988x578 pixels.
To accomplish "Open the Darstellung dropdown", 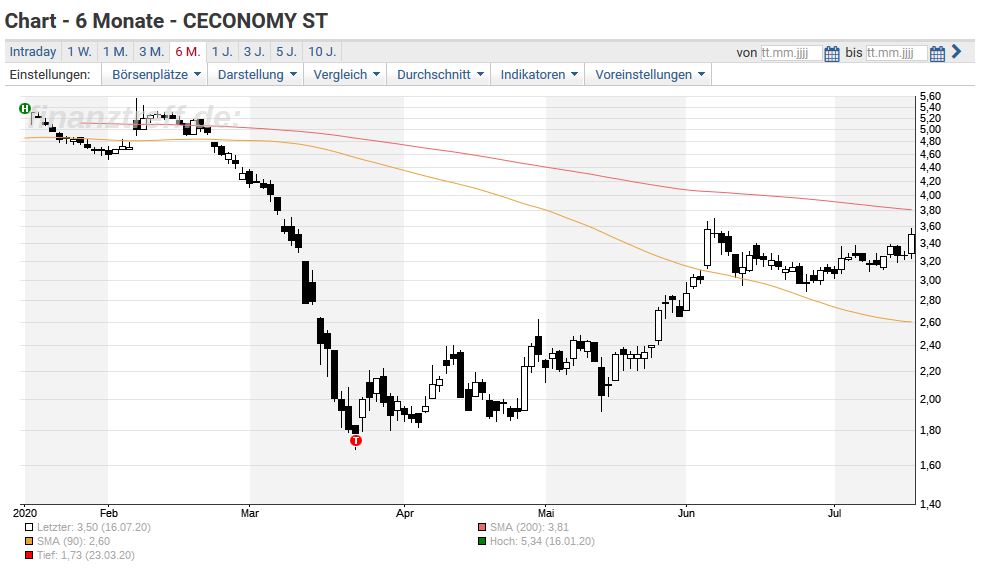I will (x=256, y=74).
